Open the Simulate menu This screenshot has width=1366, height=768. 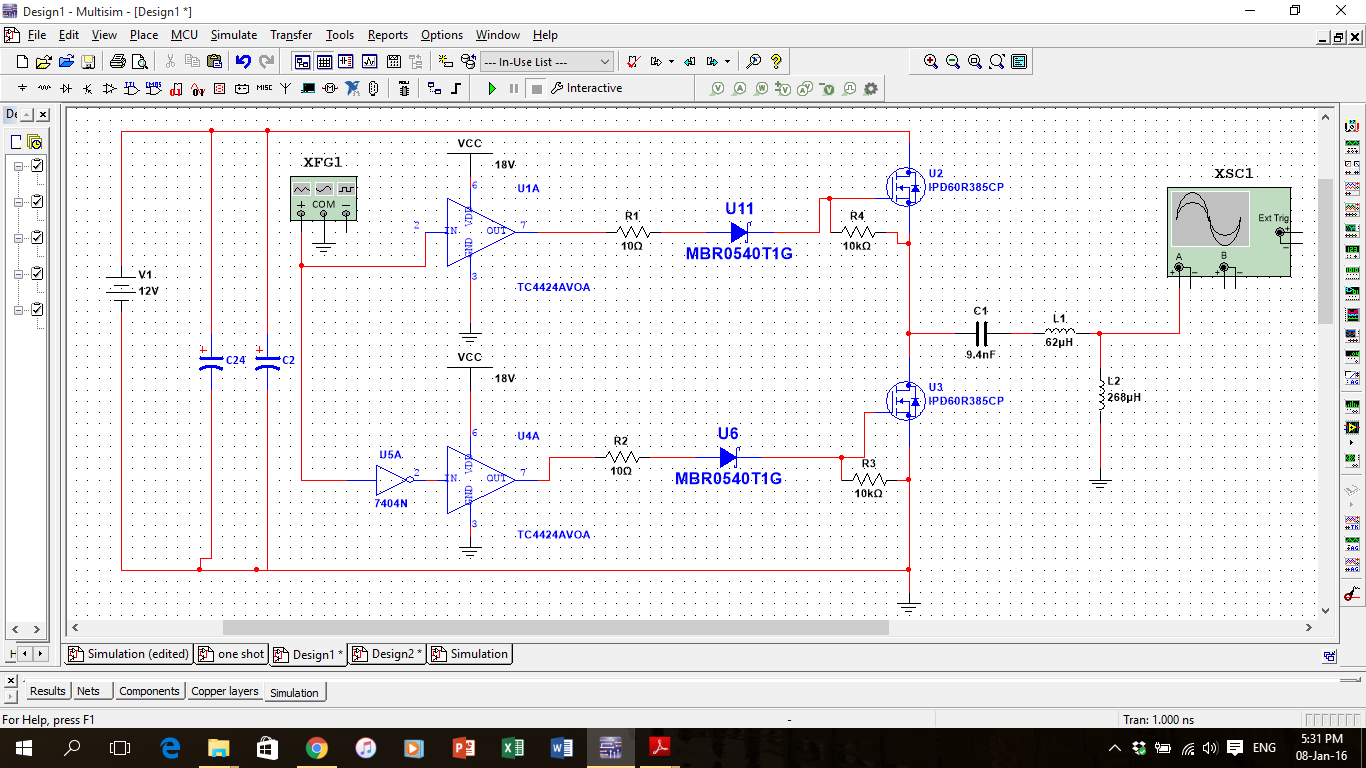click(233, 35)
